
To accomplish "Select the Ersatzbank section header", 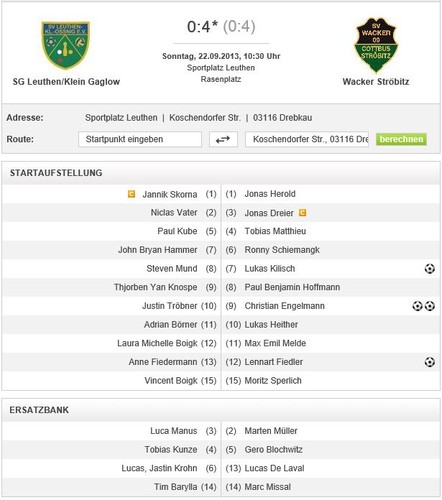I will 39,410.
